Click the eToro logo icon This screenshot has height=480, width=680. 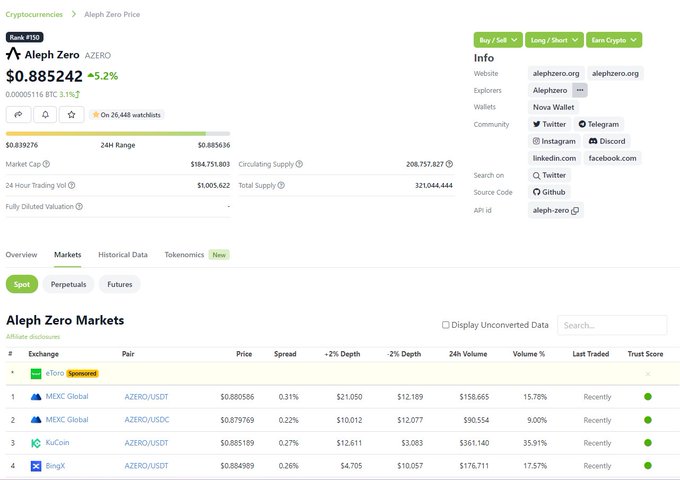point(36,373)
